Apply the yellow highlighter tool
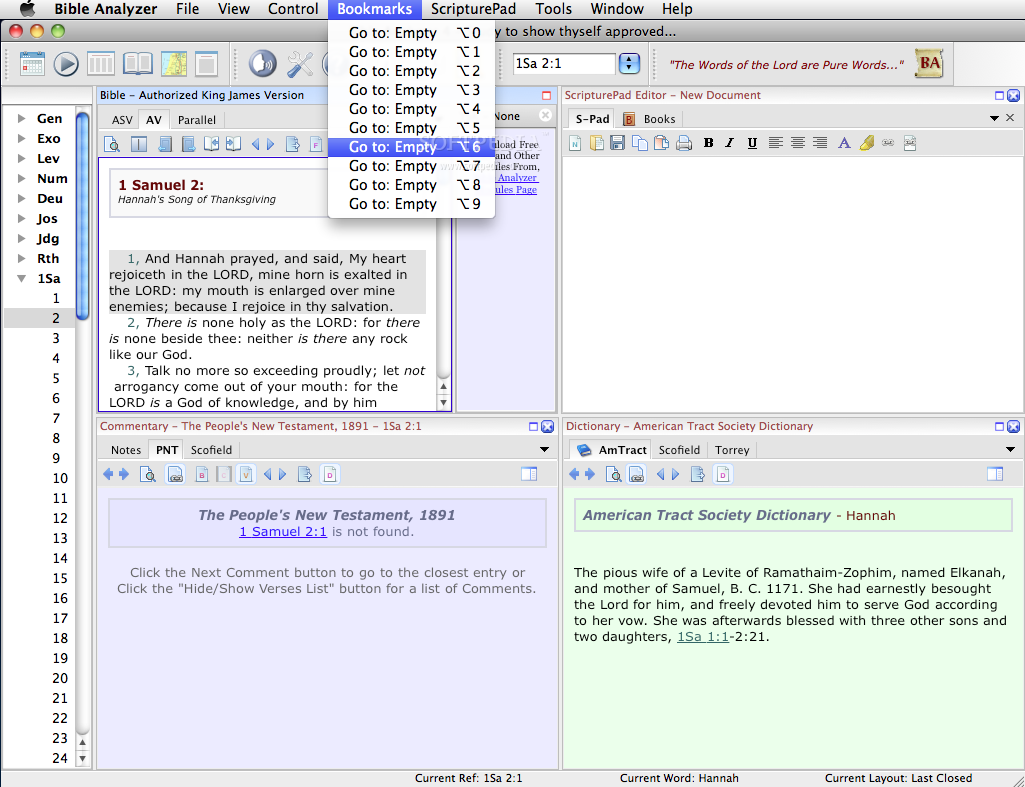This screenshot has width=1025, height=787. coord(867,143)
